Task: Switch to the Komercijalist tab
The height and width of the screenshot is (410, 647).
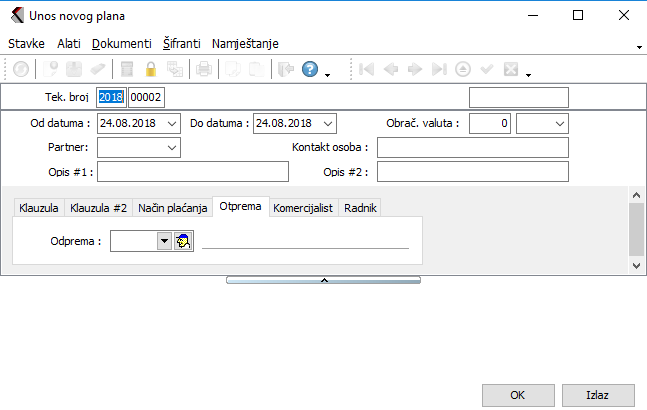Action: tap(304, 208)
